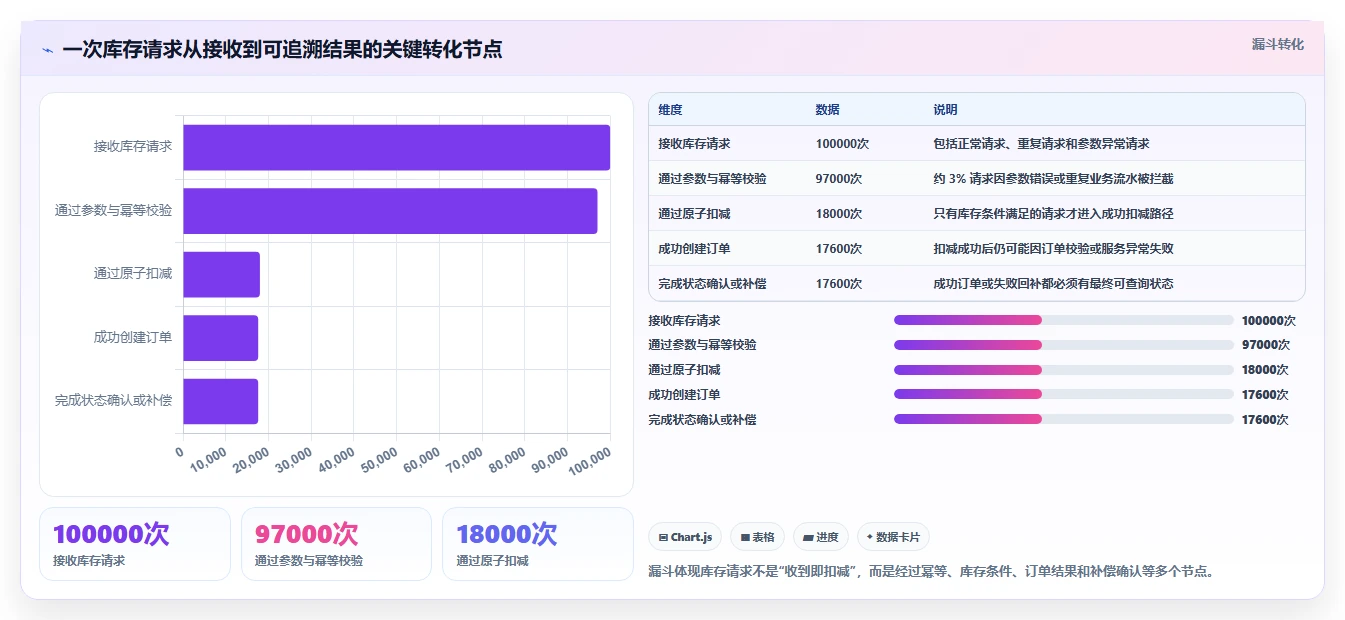Click the 97000次 stat card
The width and height of the screenshot is (1345, 620).
pyautogui.click(x=336, y=544)
